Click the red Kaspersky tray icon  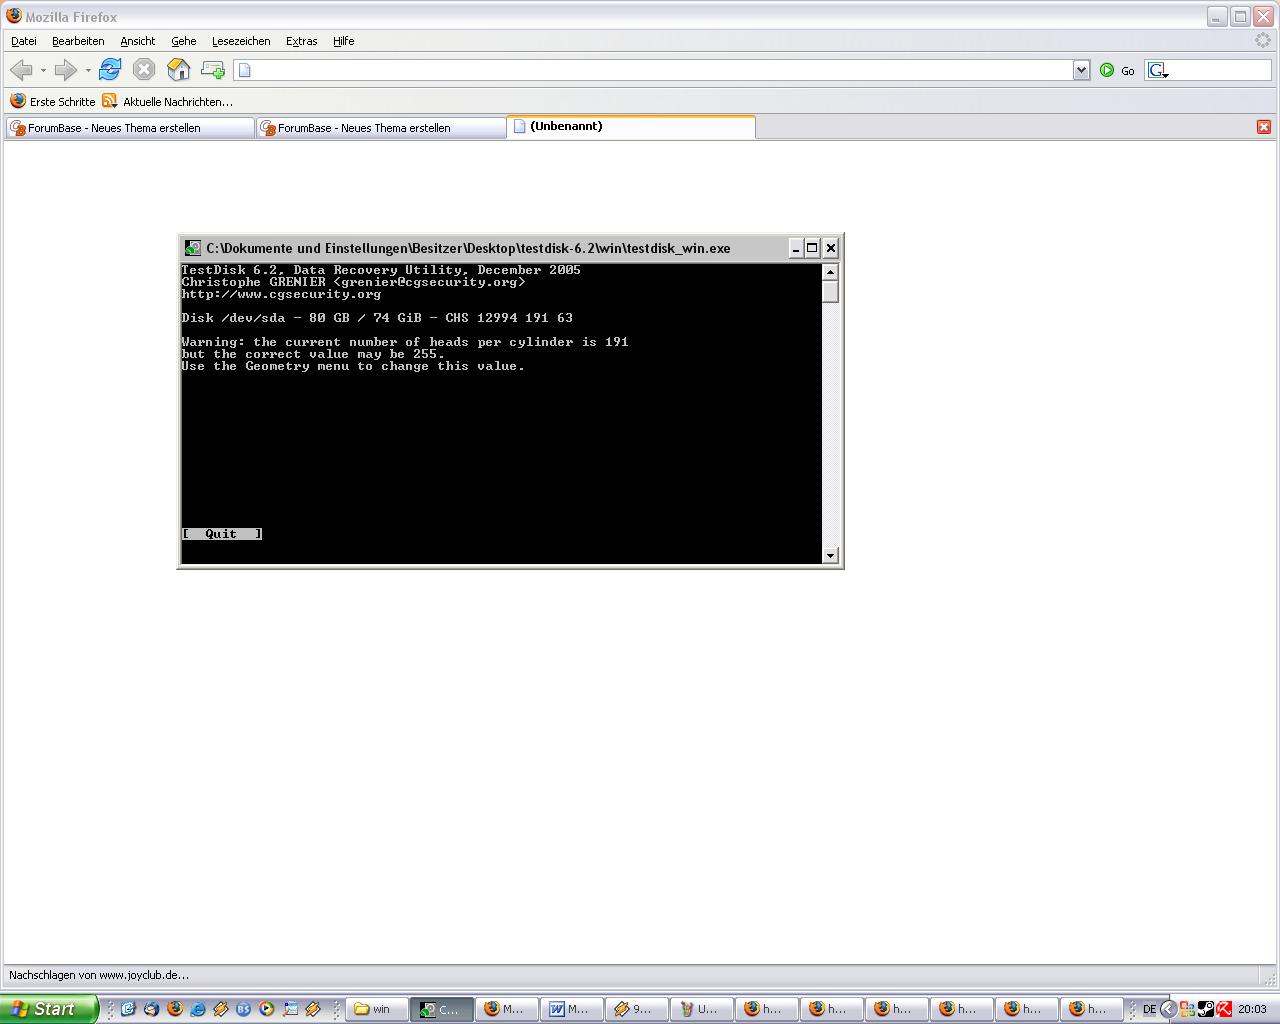(x=1224, y=1009)
